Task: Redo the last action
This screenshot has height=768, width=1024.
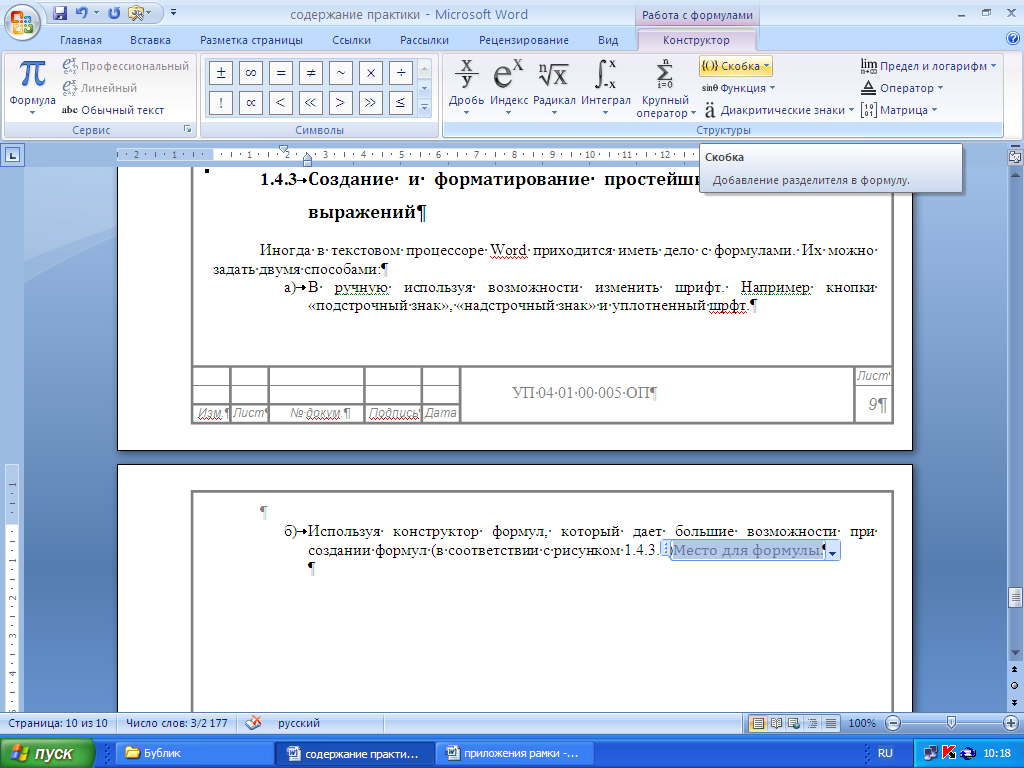Action: (114, 13)
